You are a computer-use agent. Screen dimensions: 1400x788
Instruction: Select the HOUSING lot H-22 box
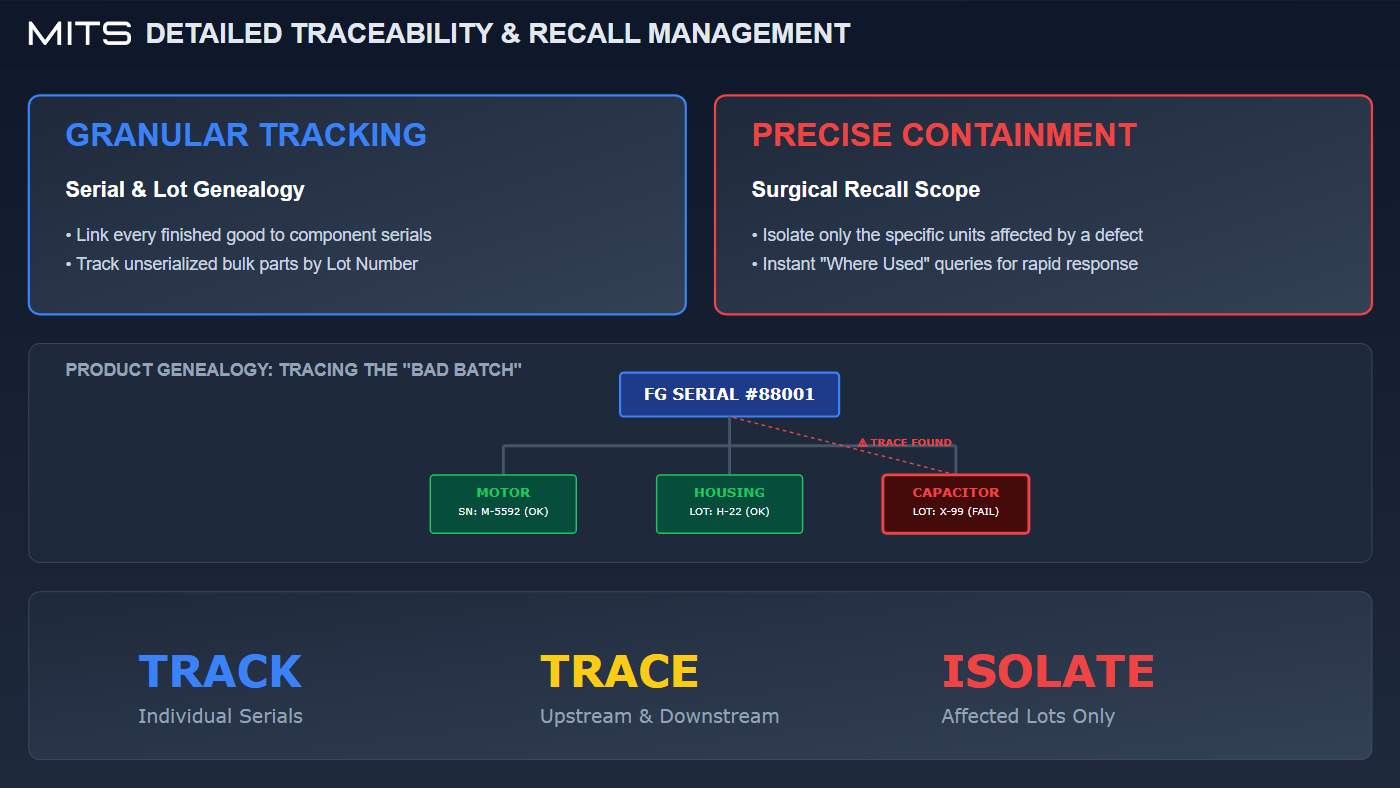pyautogui.click(x=729, y=504)
